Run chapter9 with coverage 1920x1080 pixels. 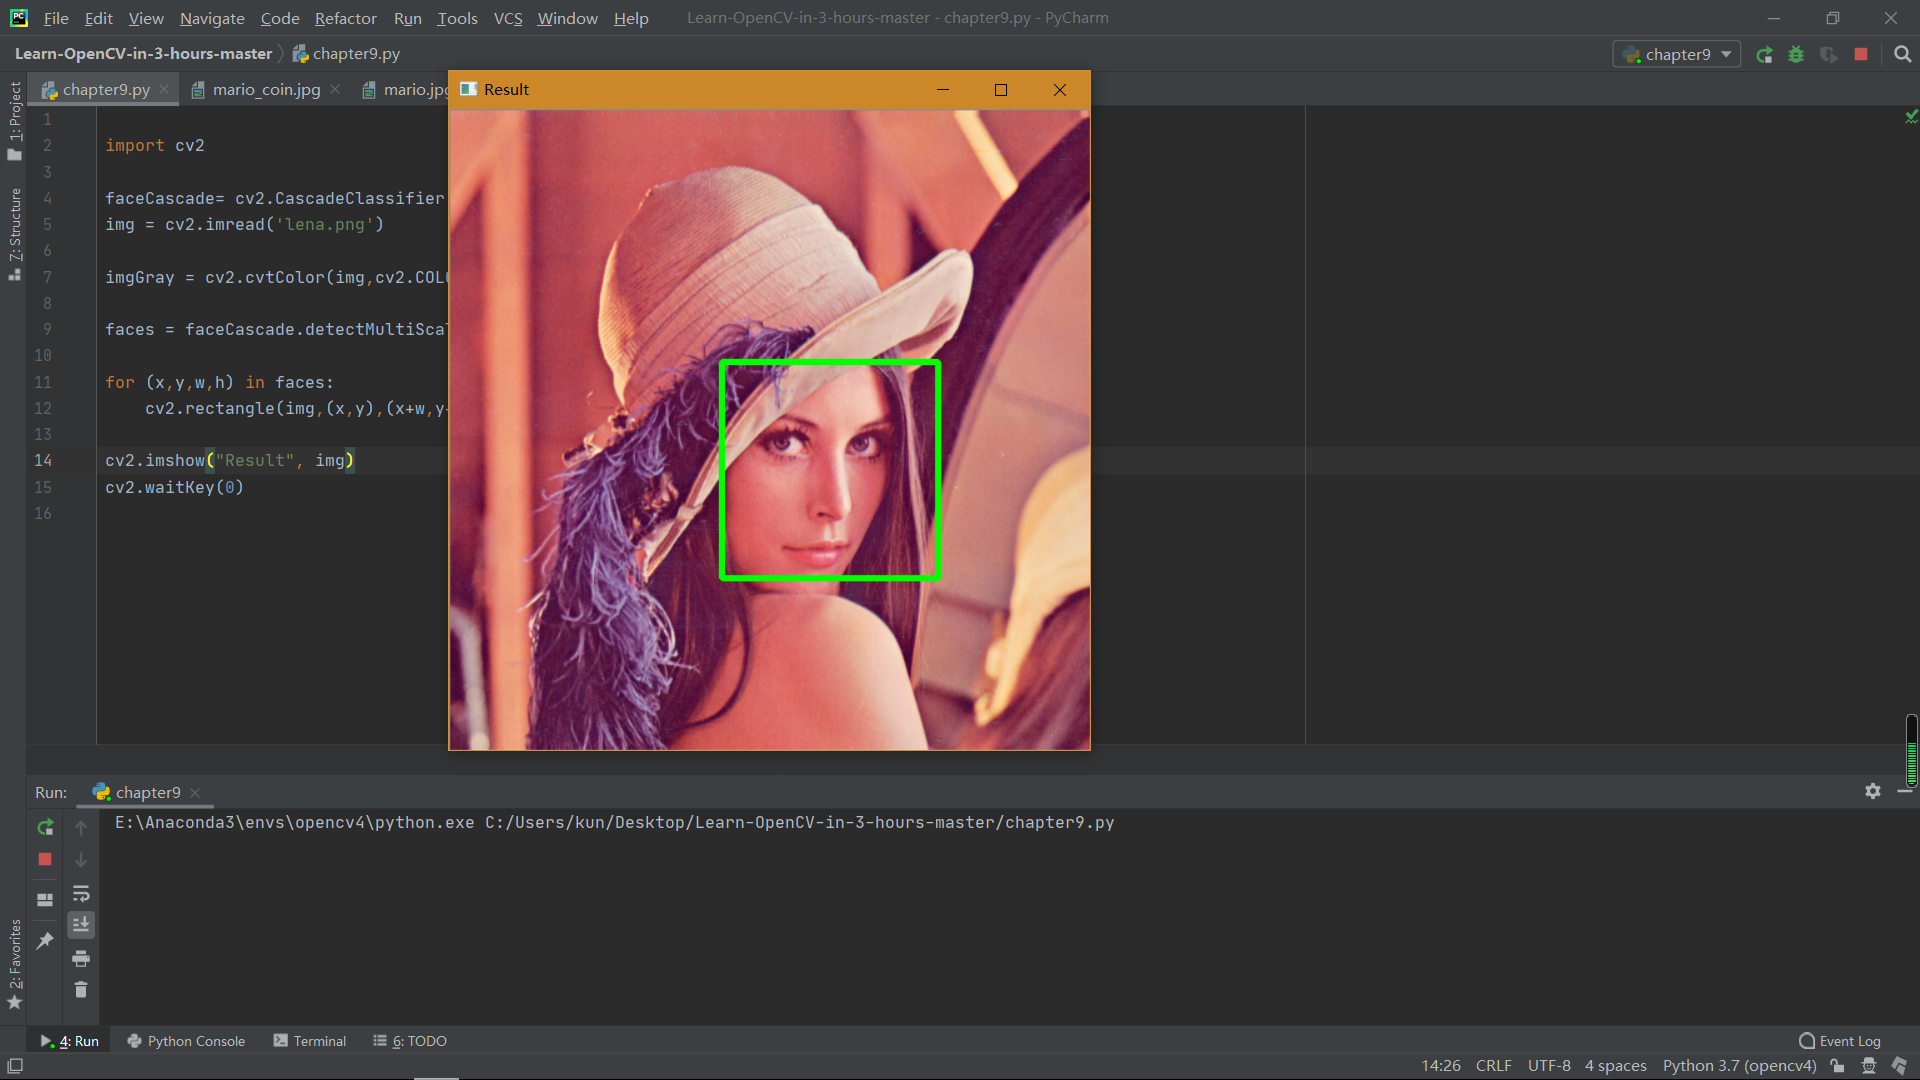coord(1829,55)
